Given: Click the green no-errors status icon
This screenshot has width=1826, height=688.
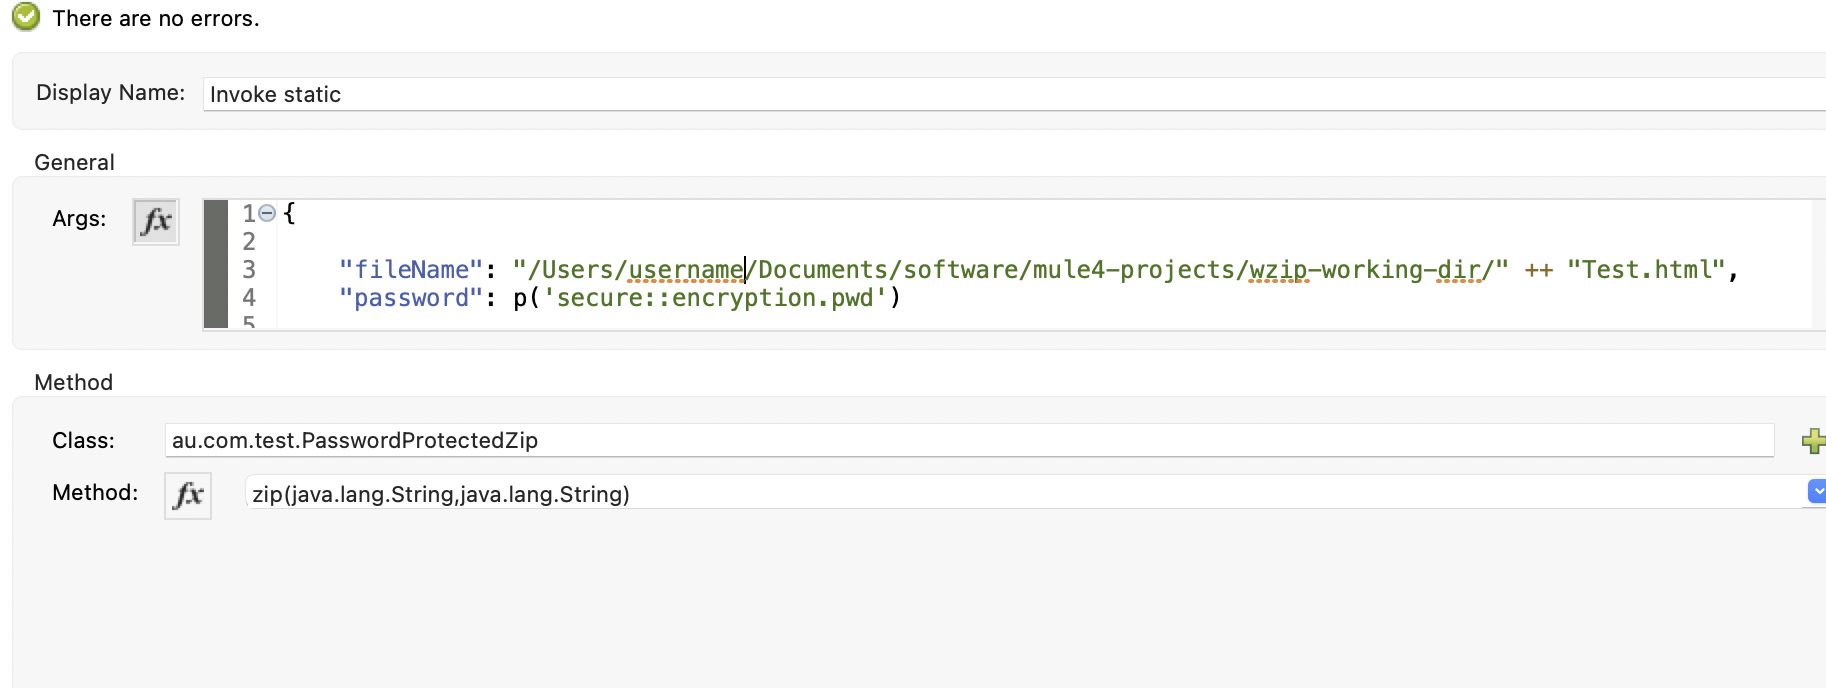Looking at the screenshot, I should 24,16.
